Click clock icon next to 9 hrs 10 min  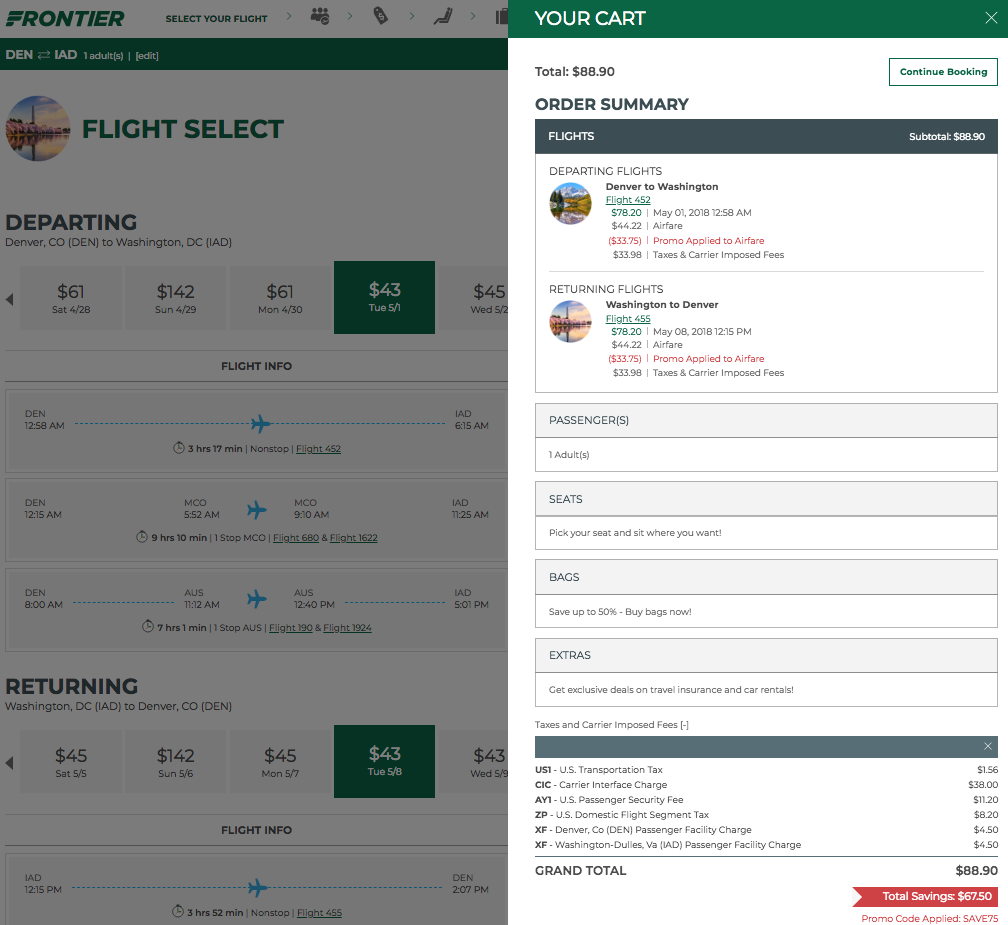[142, 537]
